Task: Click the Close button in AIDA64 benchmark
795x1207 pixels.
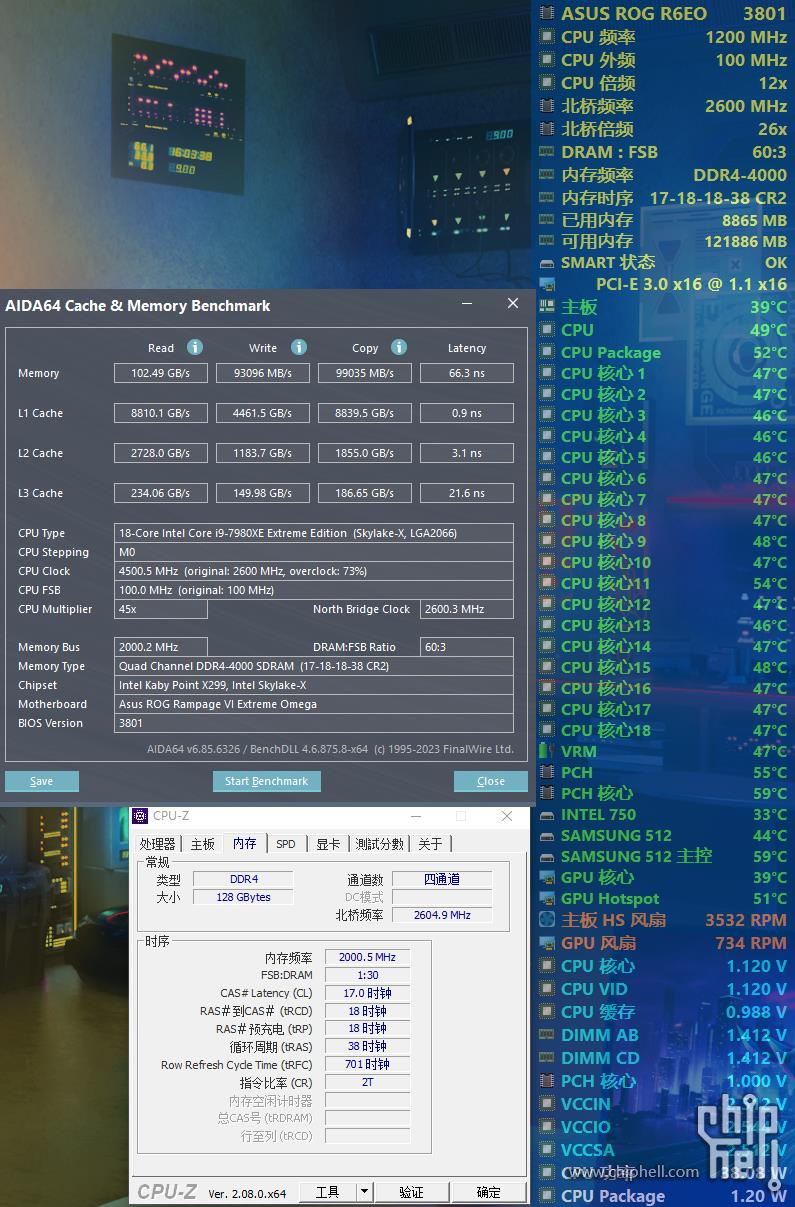Action: click(x=491, y=781)
